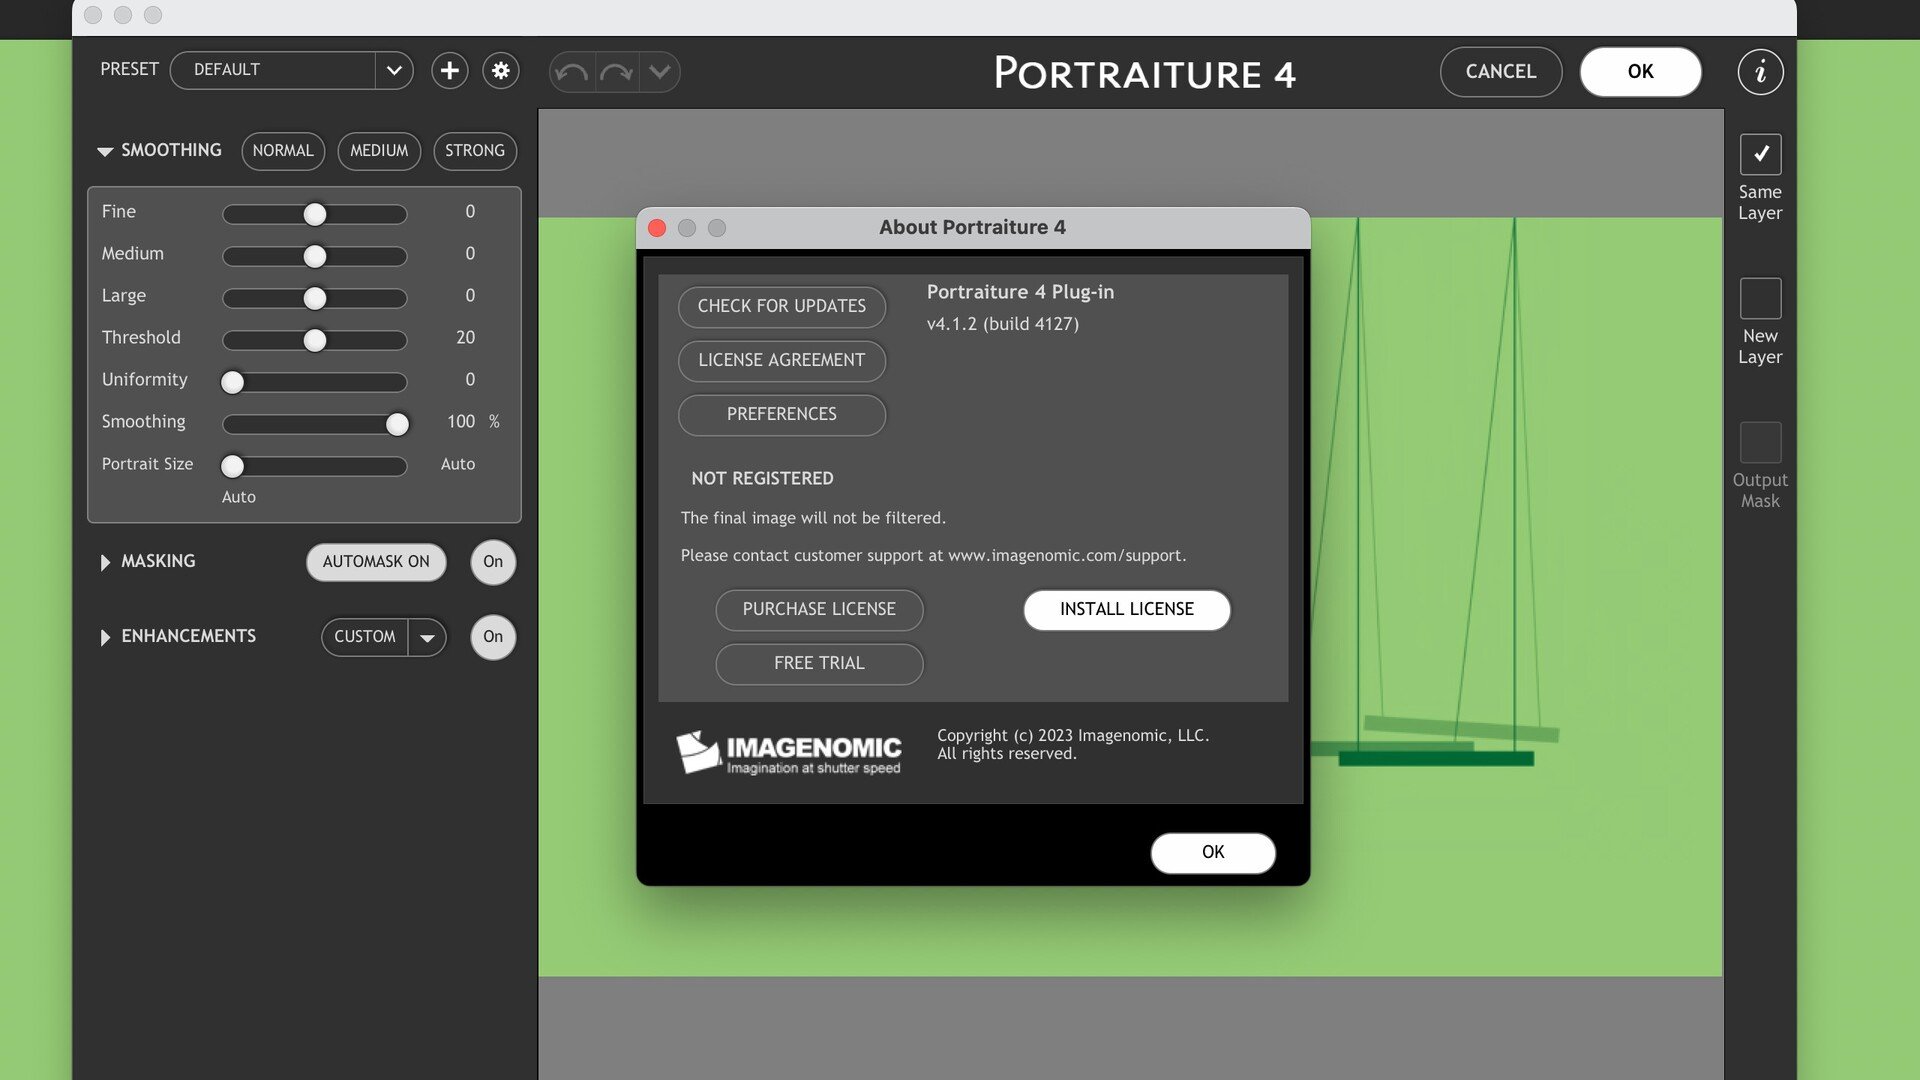Open the info icon top right
1920x1080 pixels.
point(1761,72)
